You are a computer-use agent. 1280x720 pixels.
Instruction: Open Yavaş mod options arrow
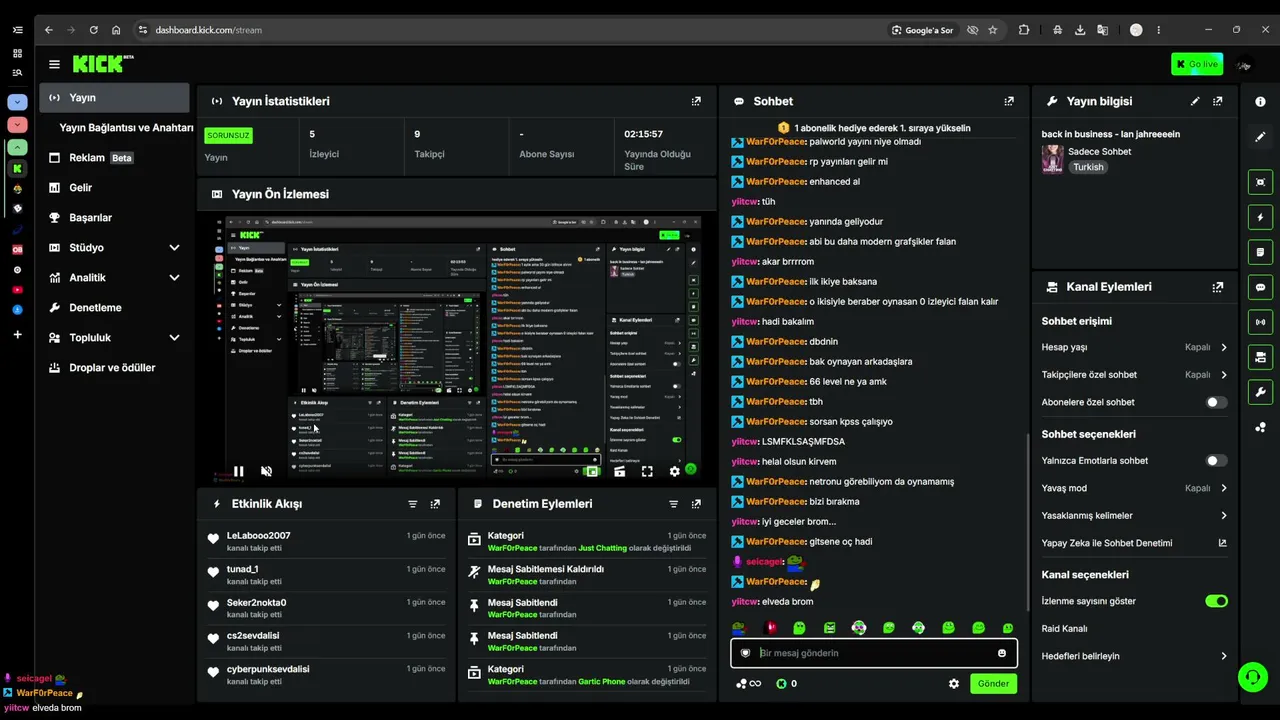click(1223, 488)
